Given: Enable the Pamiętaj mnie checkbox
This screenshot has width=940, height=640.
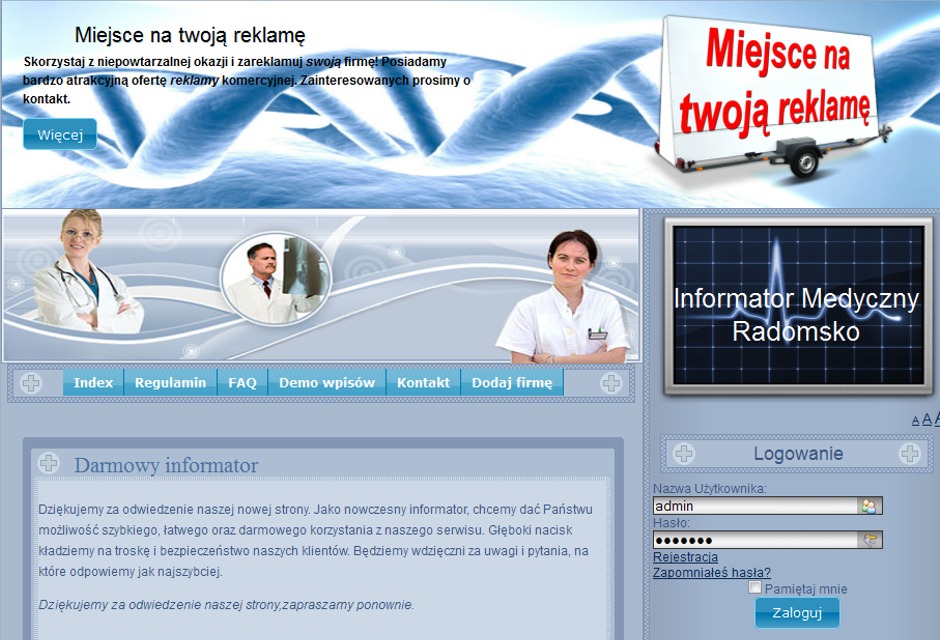Looking at the screenshot, I should (x=755, y=588).
